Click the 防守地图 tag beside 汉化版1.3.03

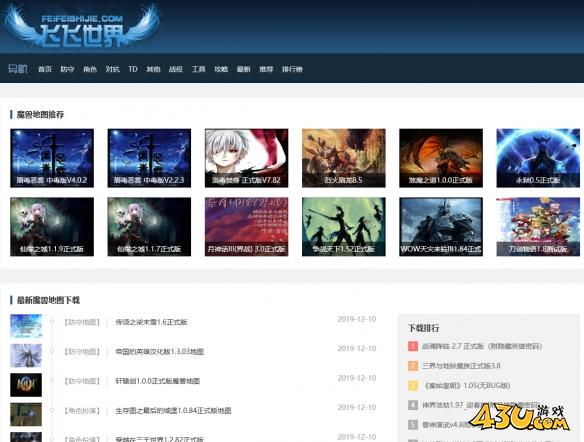point(82,352)
